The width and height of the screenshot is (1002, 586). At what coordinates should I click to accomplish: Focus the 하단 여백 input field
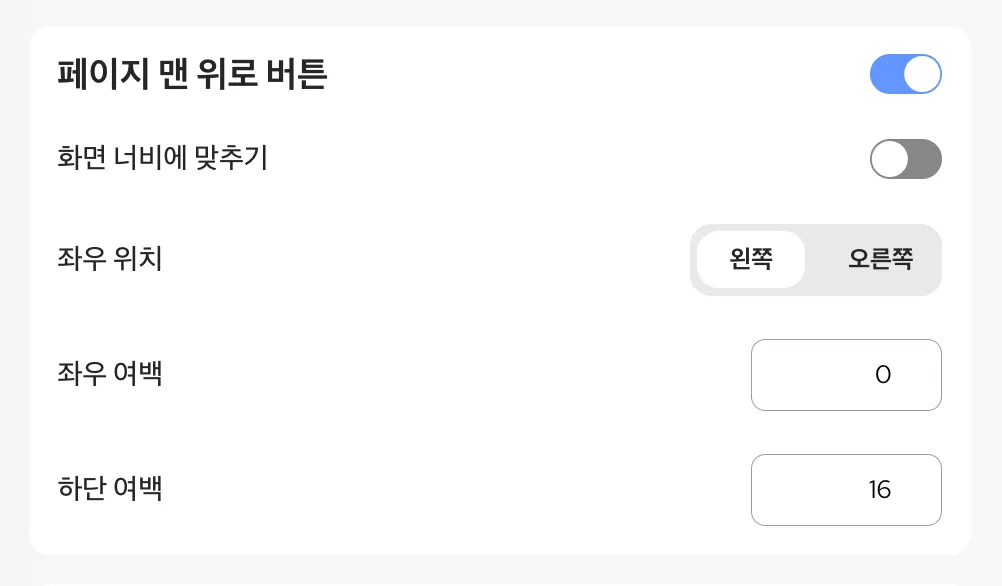pyautogui.click(x=846, y=490)
